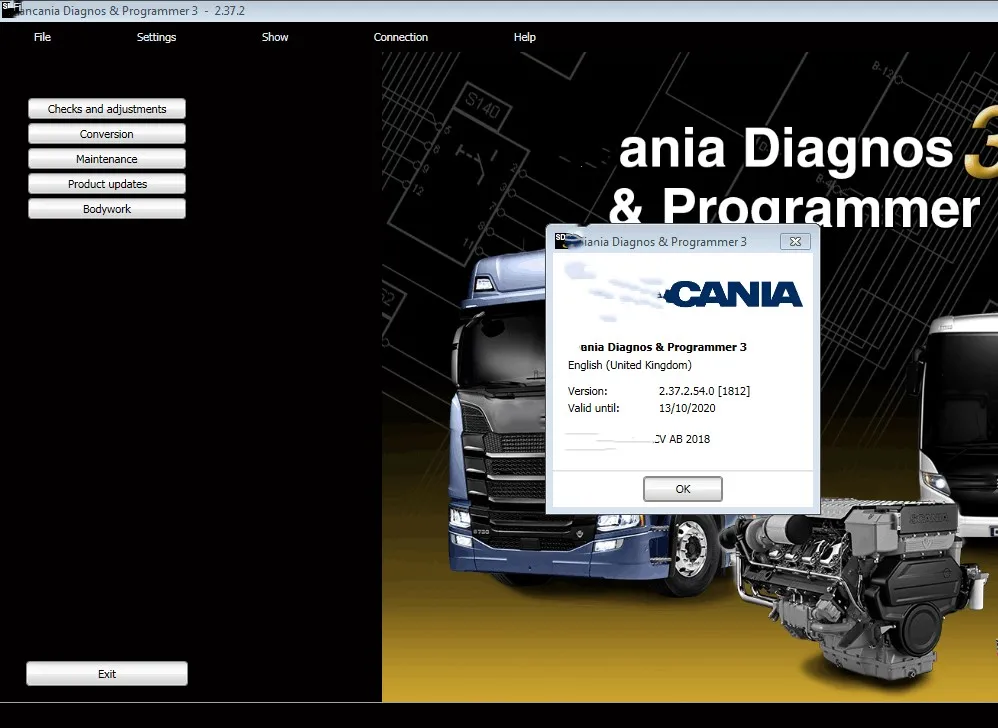Image resolution: width=998 pixels, height=728 pixels.
Task: Click the Scania logo in the about dialog
Action: pyautogui.click(x=734, y=293)
